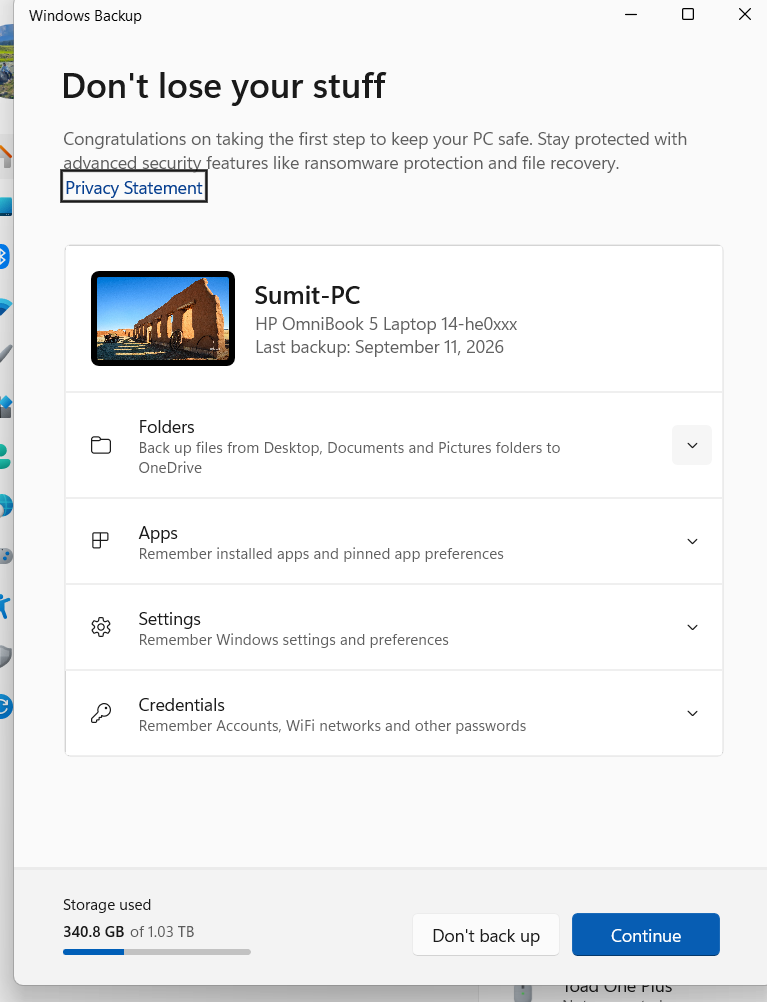Expand the Credentials section chevron
Image resolution: width=767 pixels, height=1002 pixels.
pyautogui.click(x=692, y=713)
